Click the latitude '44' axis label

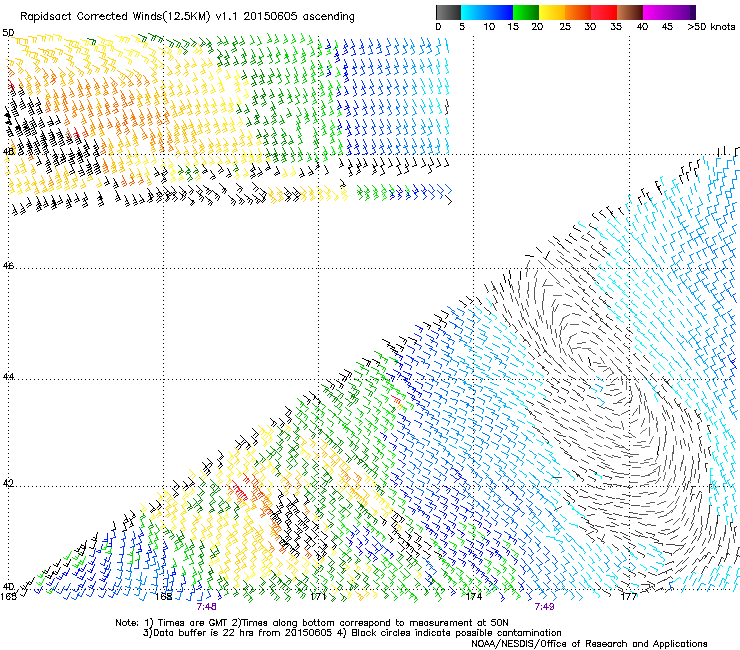(8, 377)
